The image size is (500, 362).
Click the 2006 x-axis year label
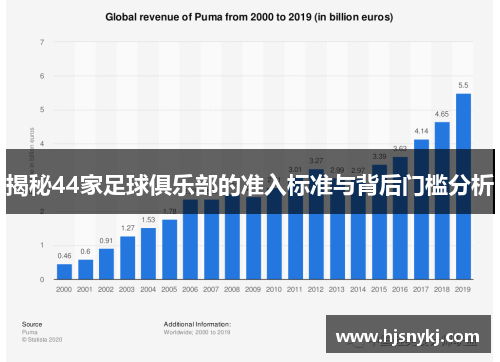coord(190,289)
